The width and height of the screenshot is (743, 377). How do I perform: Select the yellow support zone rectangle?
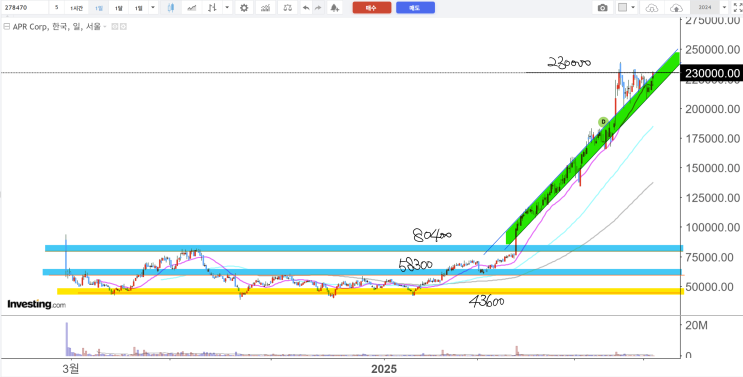pos(370,291)
